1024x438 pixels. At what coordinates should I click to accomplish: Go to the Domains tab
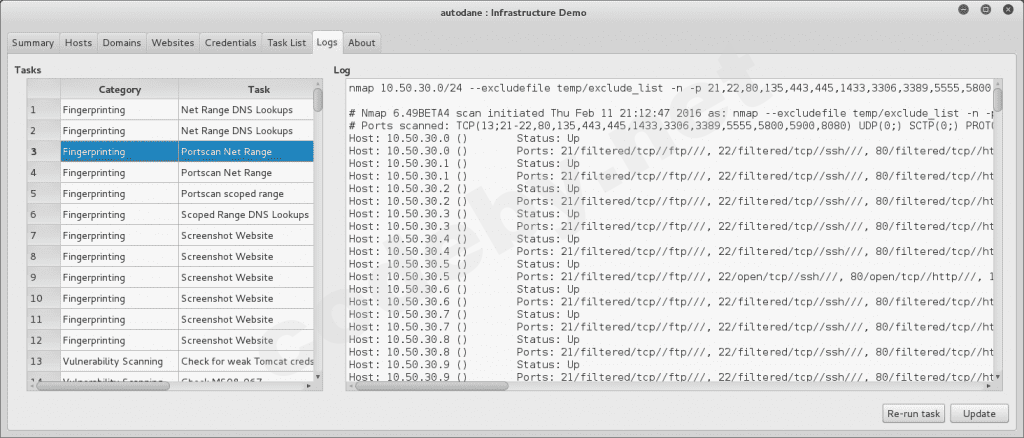pos(121,43)
